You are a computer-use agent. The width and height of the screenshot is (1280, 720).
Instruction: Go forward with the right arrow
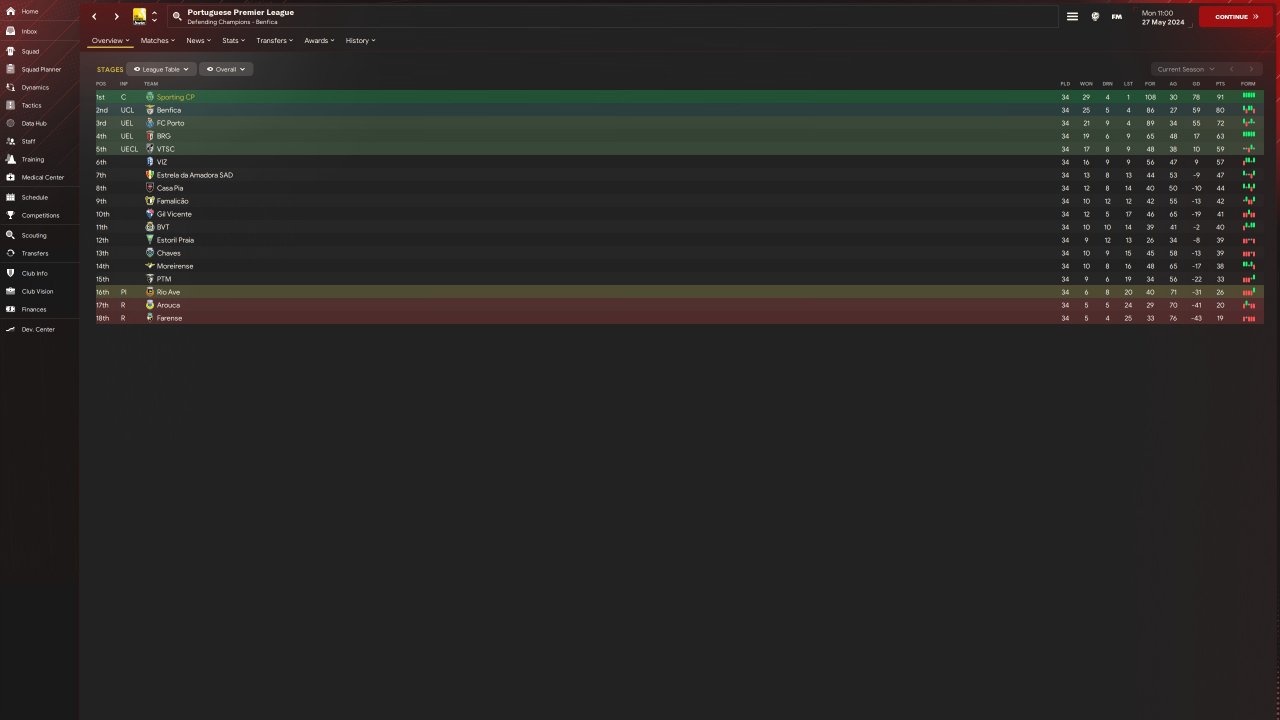click(116, 16)
